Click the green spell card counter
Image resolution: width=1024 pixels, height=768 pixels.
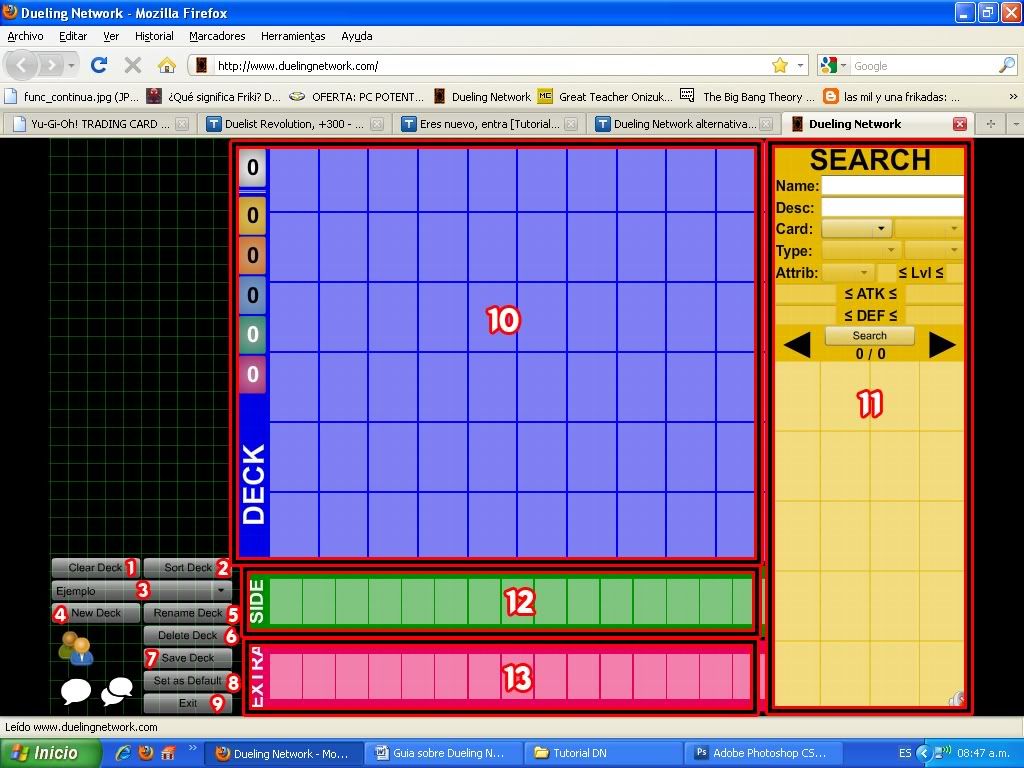point(253,334)
